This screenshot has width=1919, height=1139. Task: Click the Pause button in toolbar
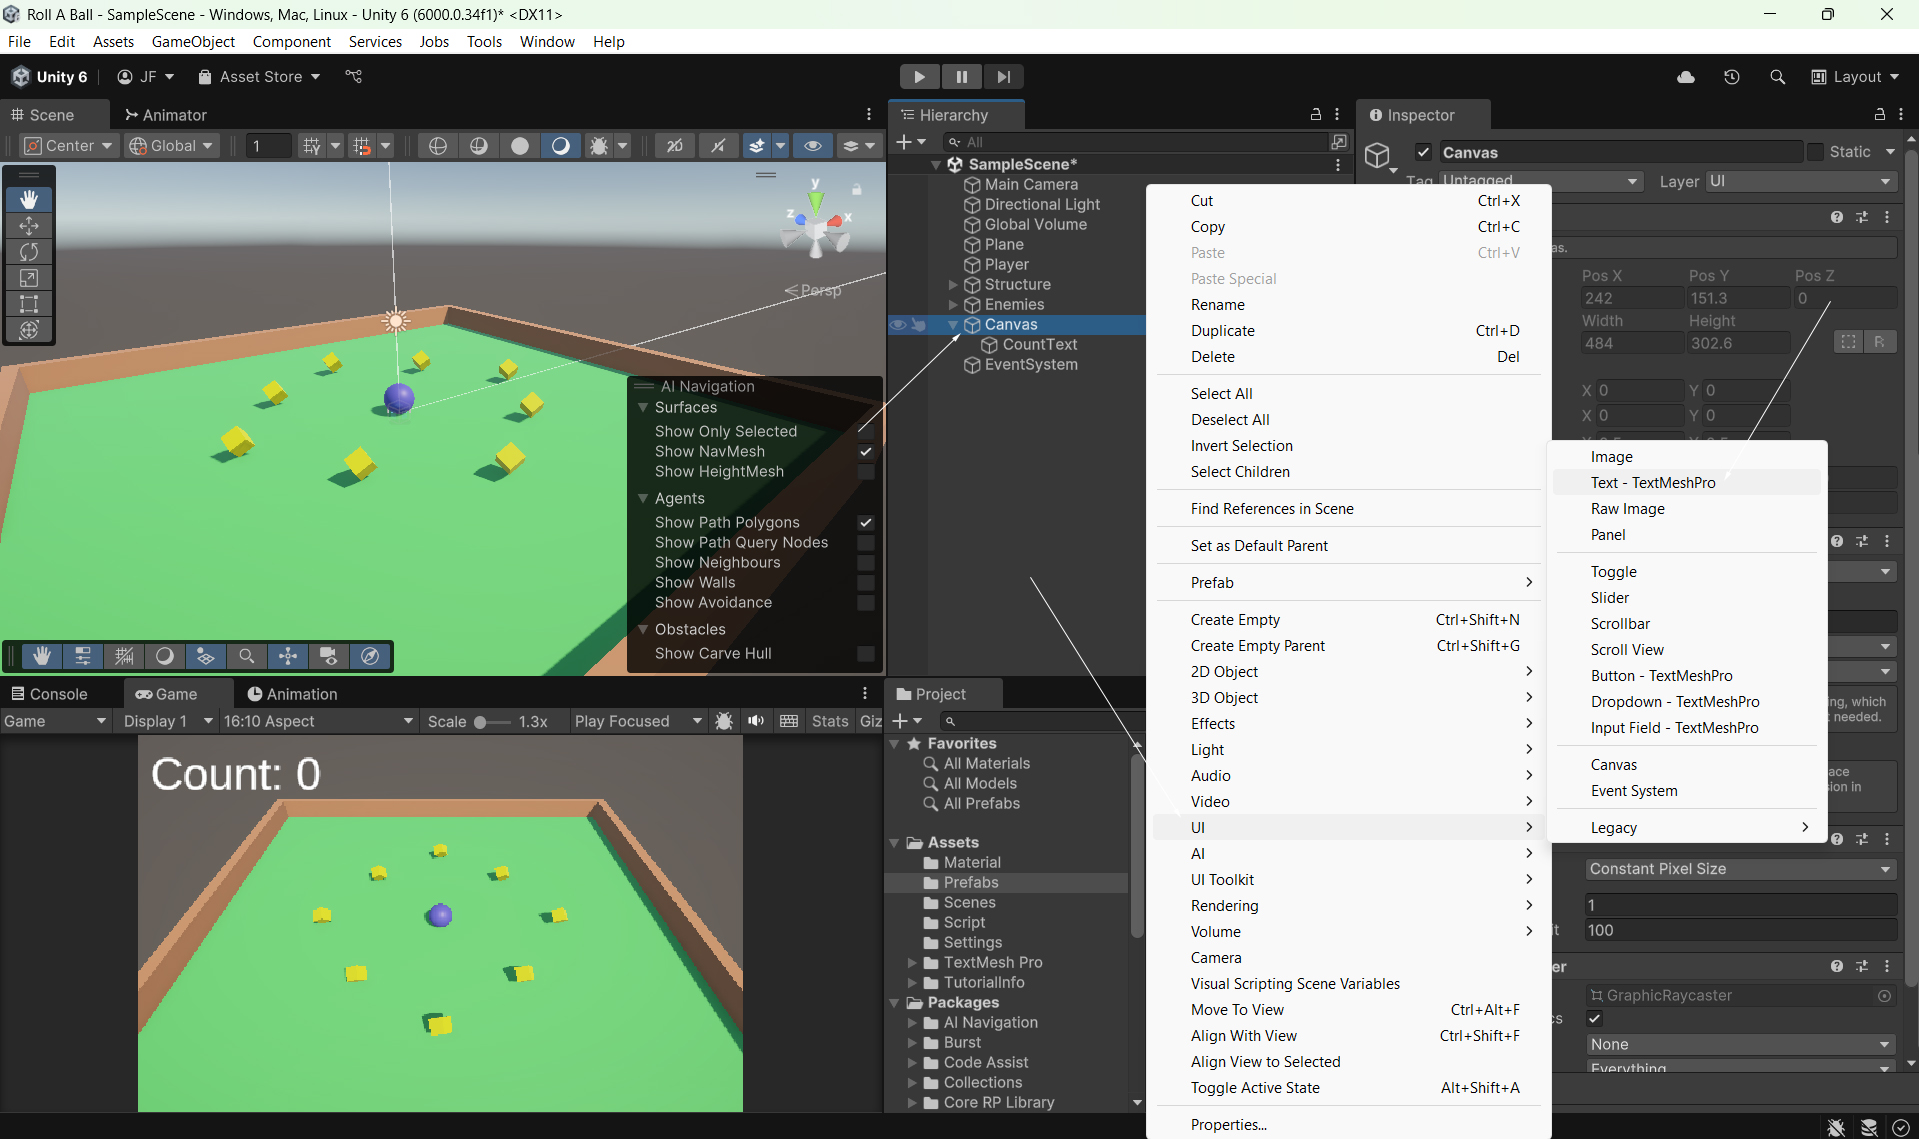click(961, 77)
